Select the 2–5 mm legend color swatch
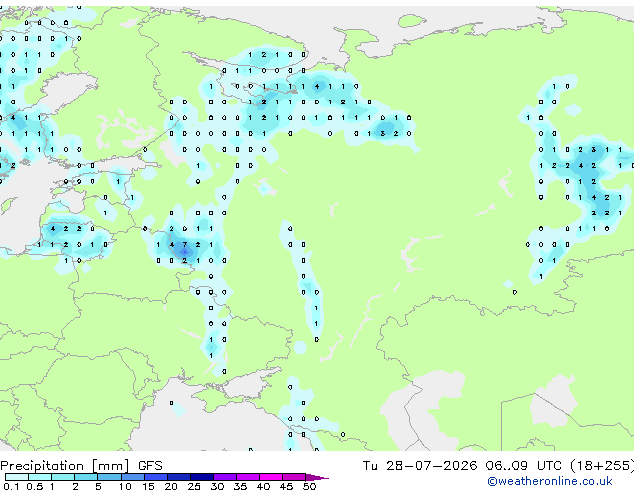 pyautogui.click(x=86, y=477)
